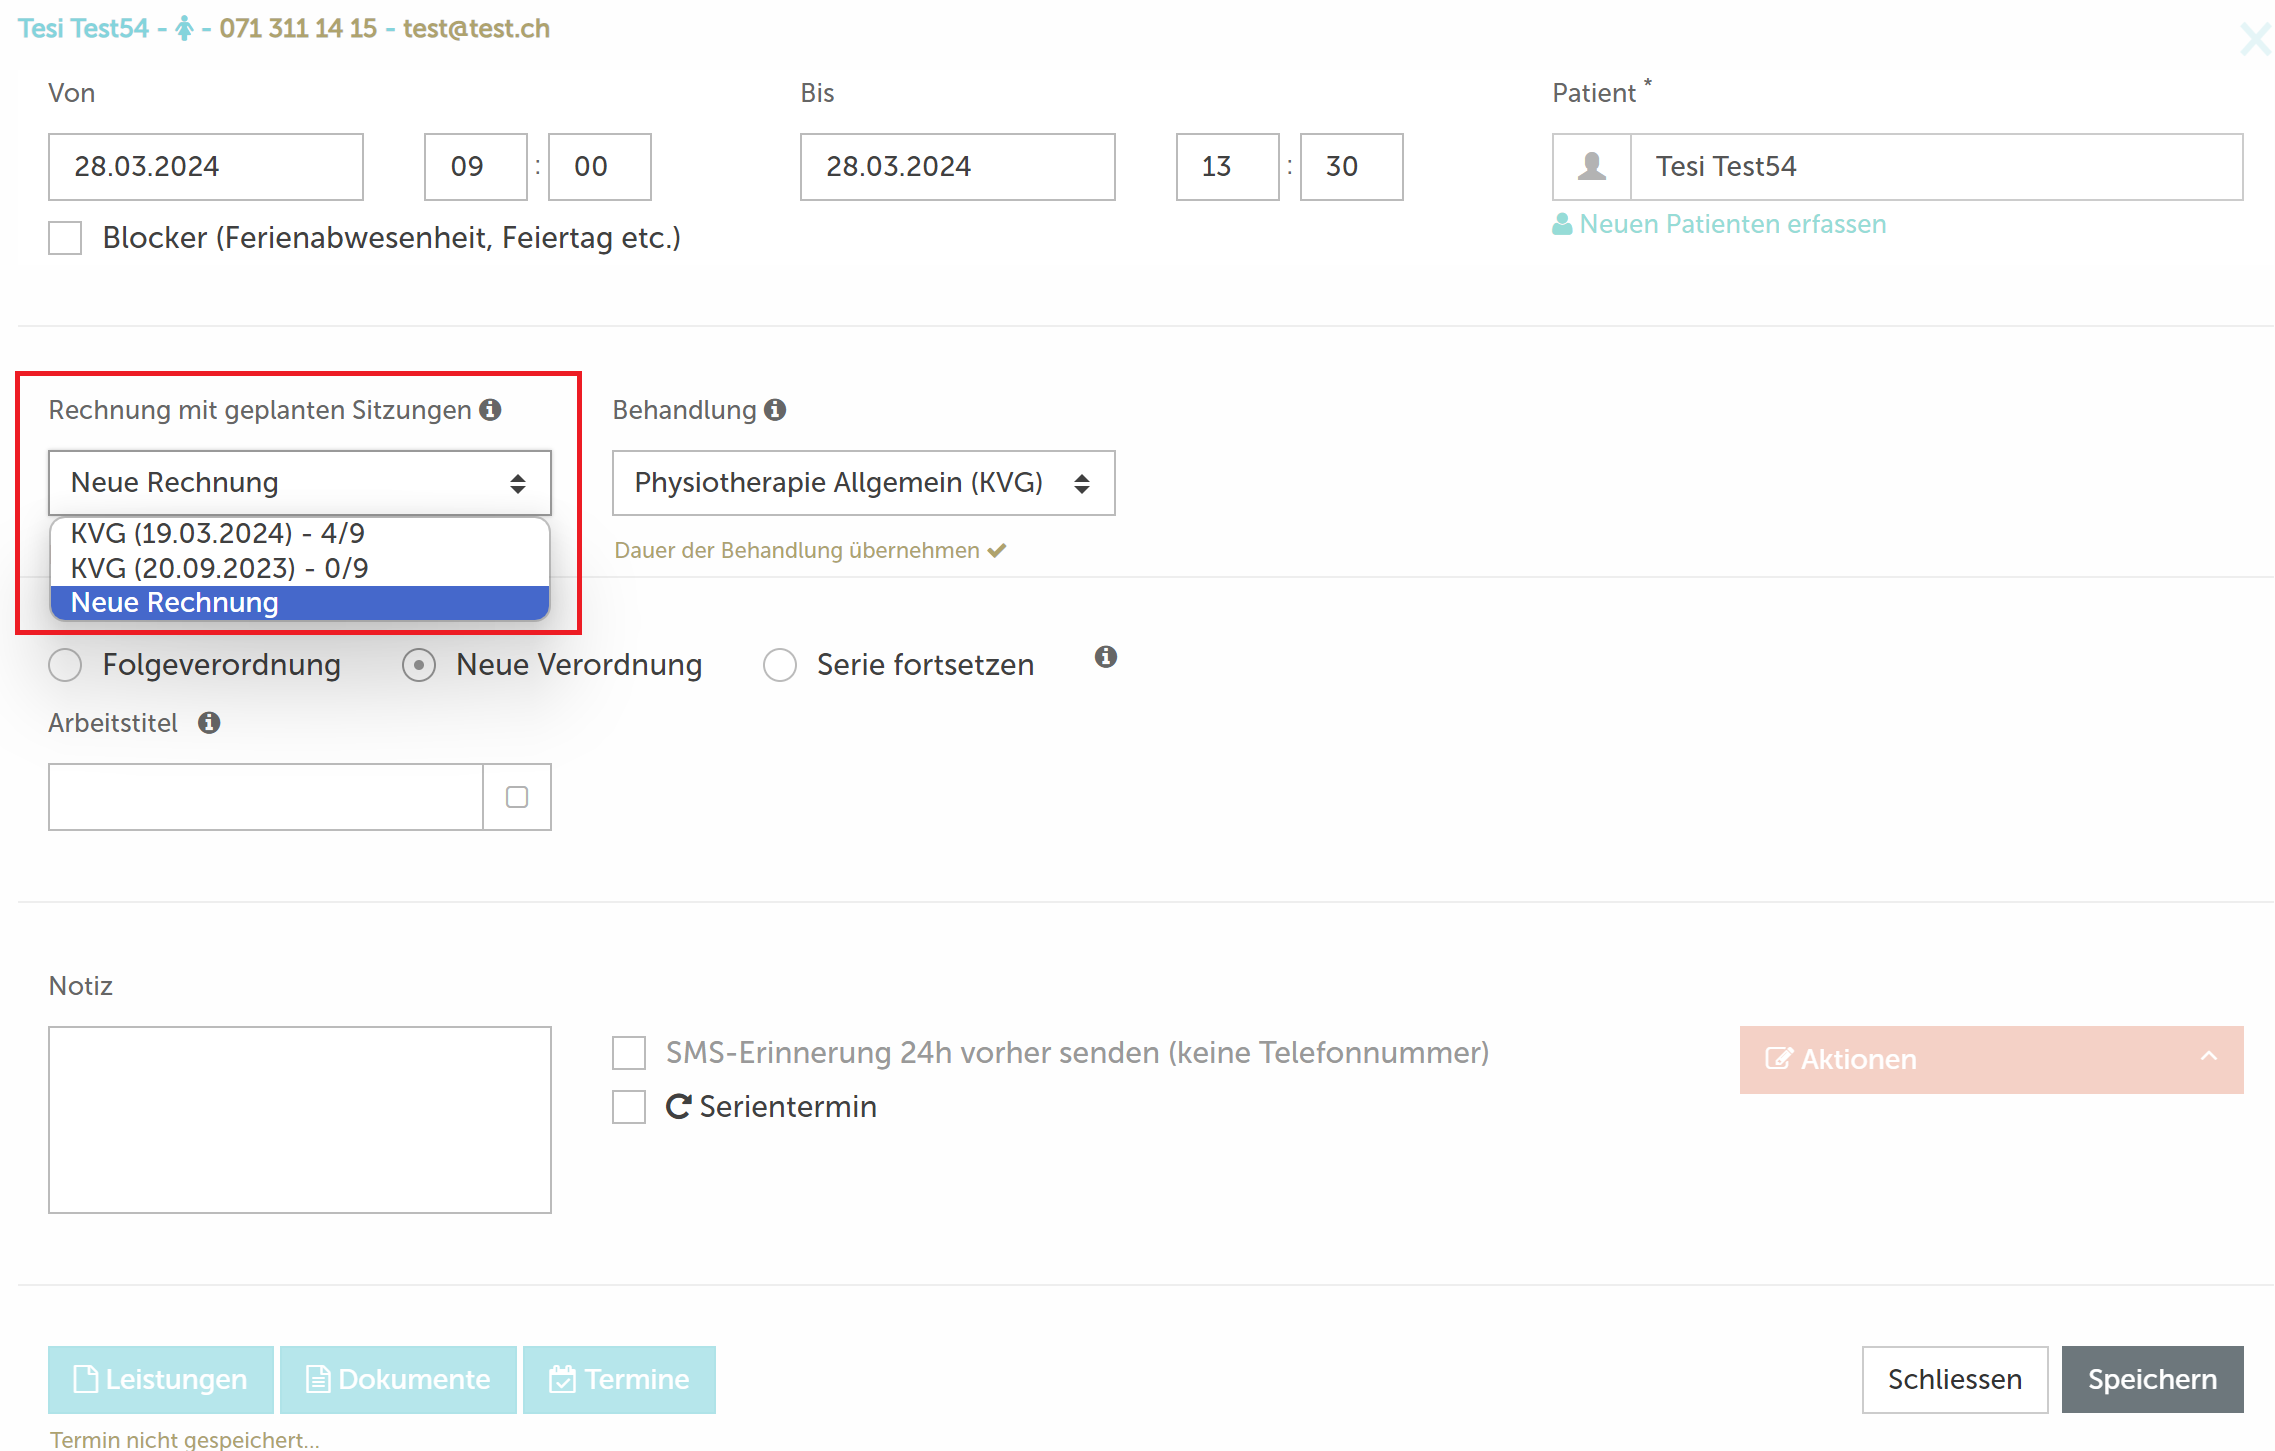Click the repeat icon beside Serientermin
This screenshot has height=1451, width=2275.
click(678, 1107)
